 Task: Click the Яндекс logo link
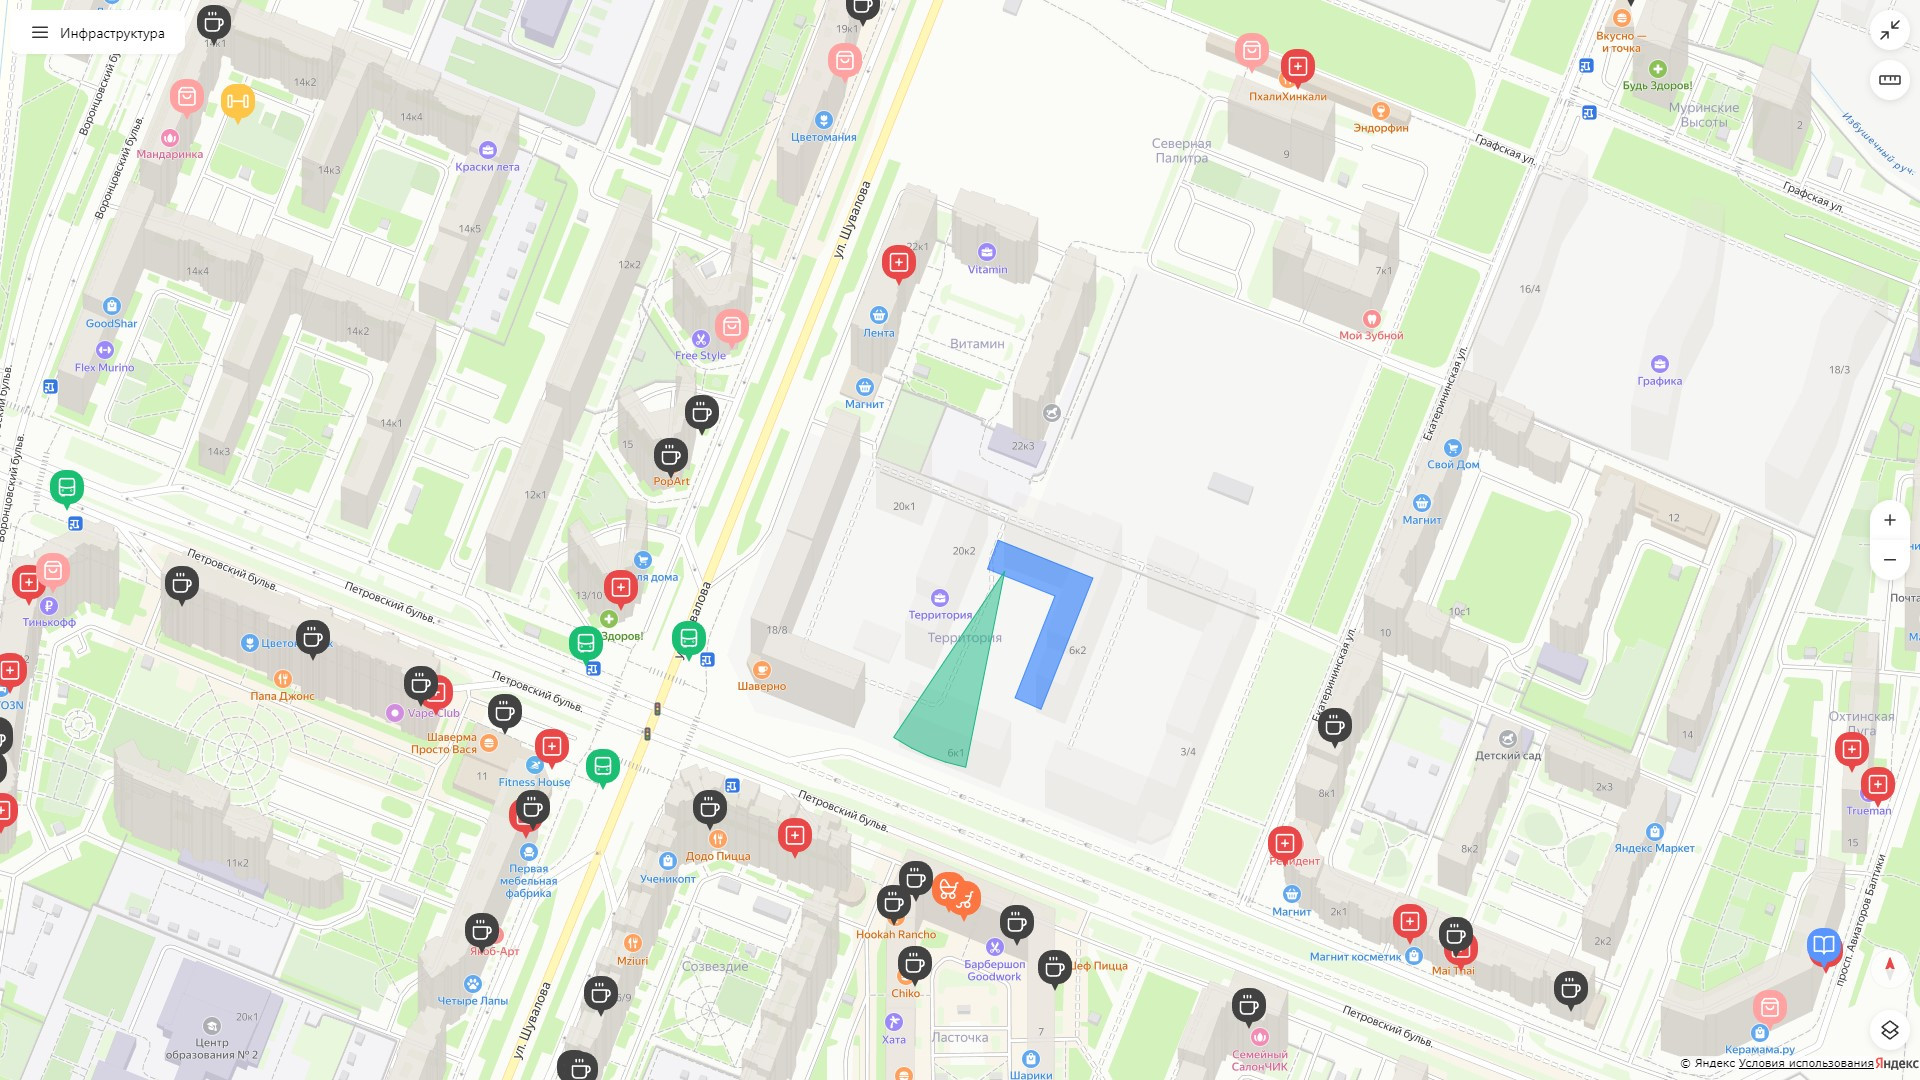click(x=1897, y=1063)
